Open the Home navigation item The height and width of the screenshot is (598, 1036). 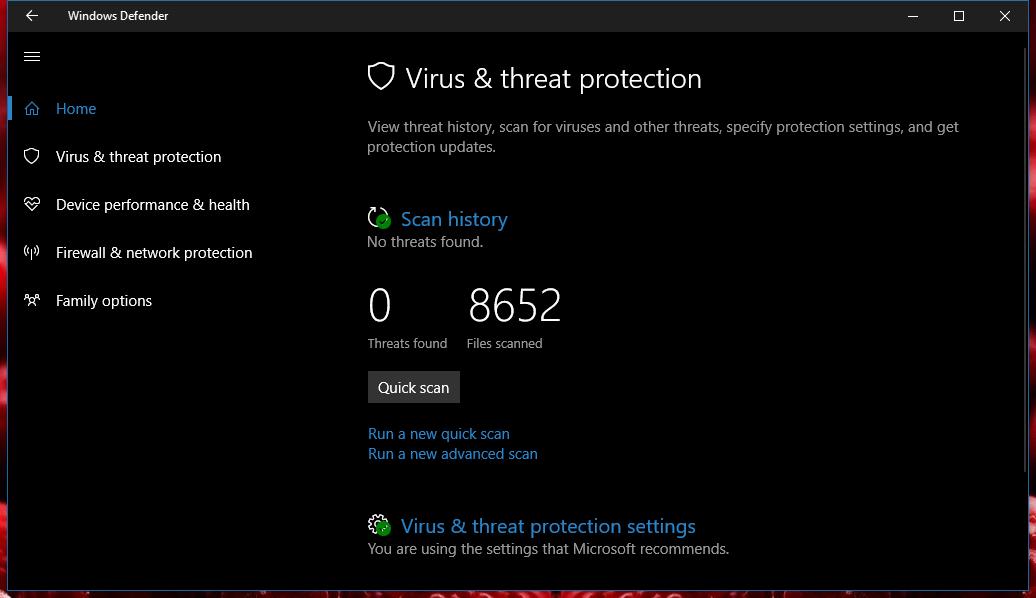pos(76,108)
